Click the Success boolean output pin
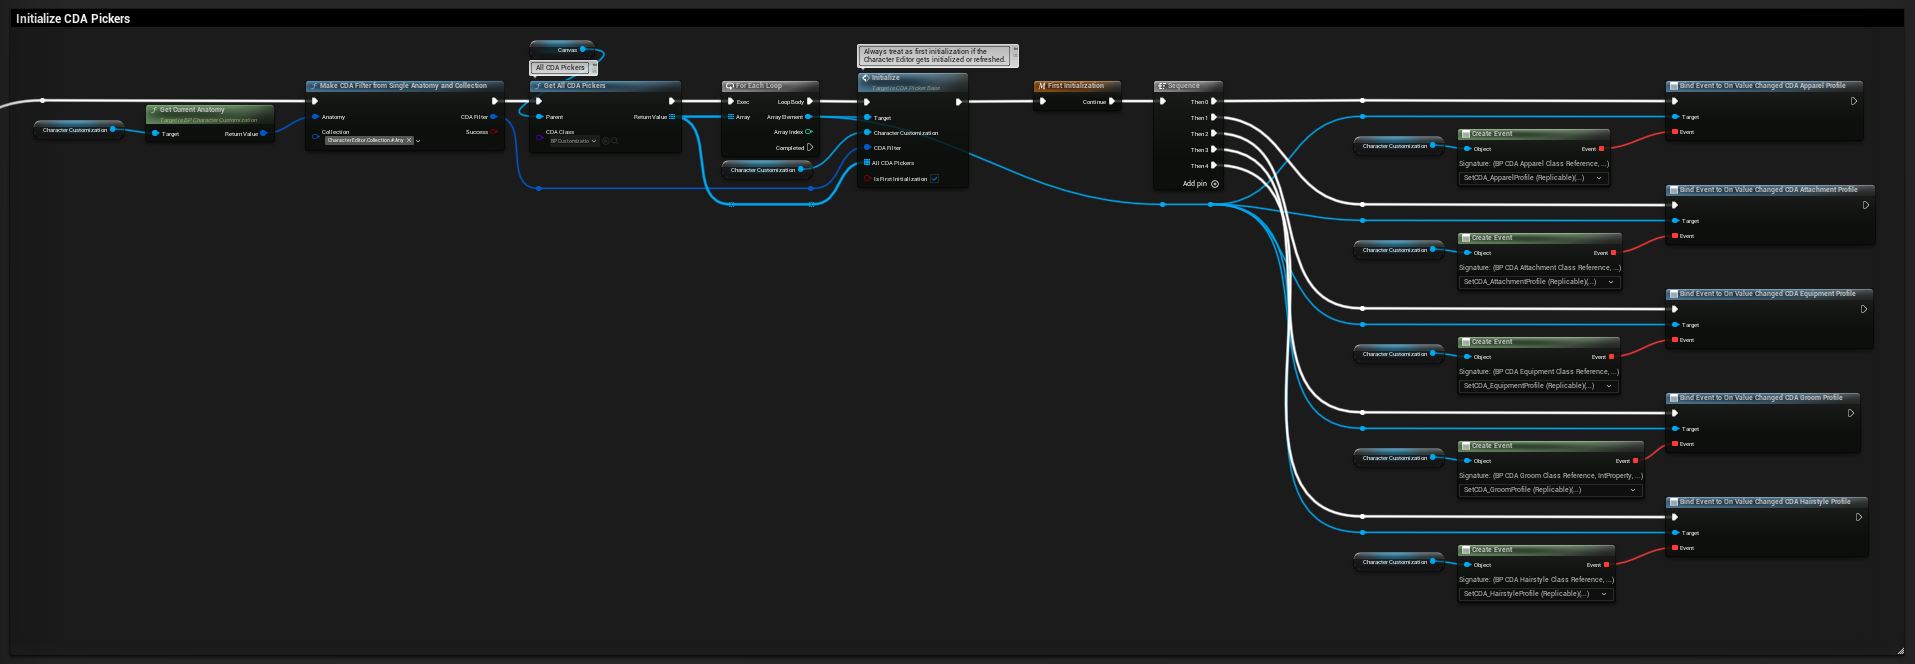The height and width of the screenshot is (664, 1915). (494, 132)
